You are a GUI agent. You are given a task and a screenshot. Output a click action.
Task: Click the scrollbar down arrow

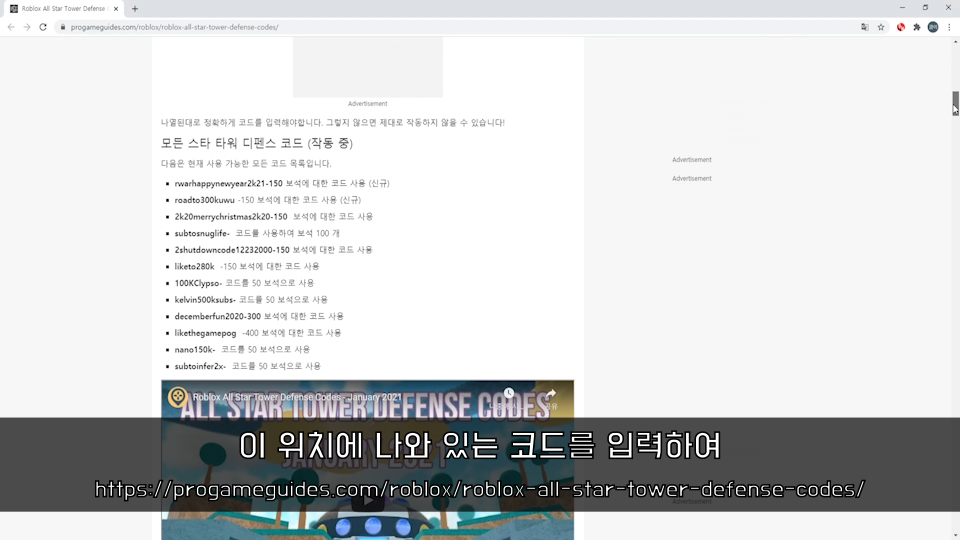(955, 536)
